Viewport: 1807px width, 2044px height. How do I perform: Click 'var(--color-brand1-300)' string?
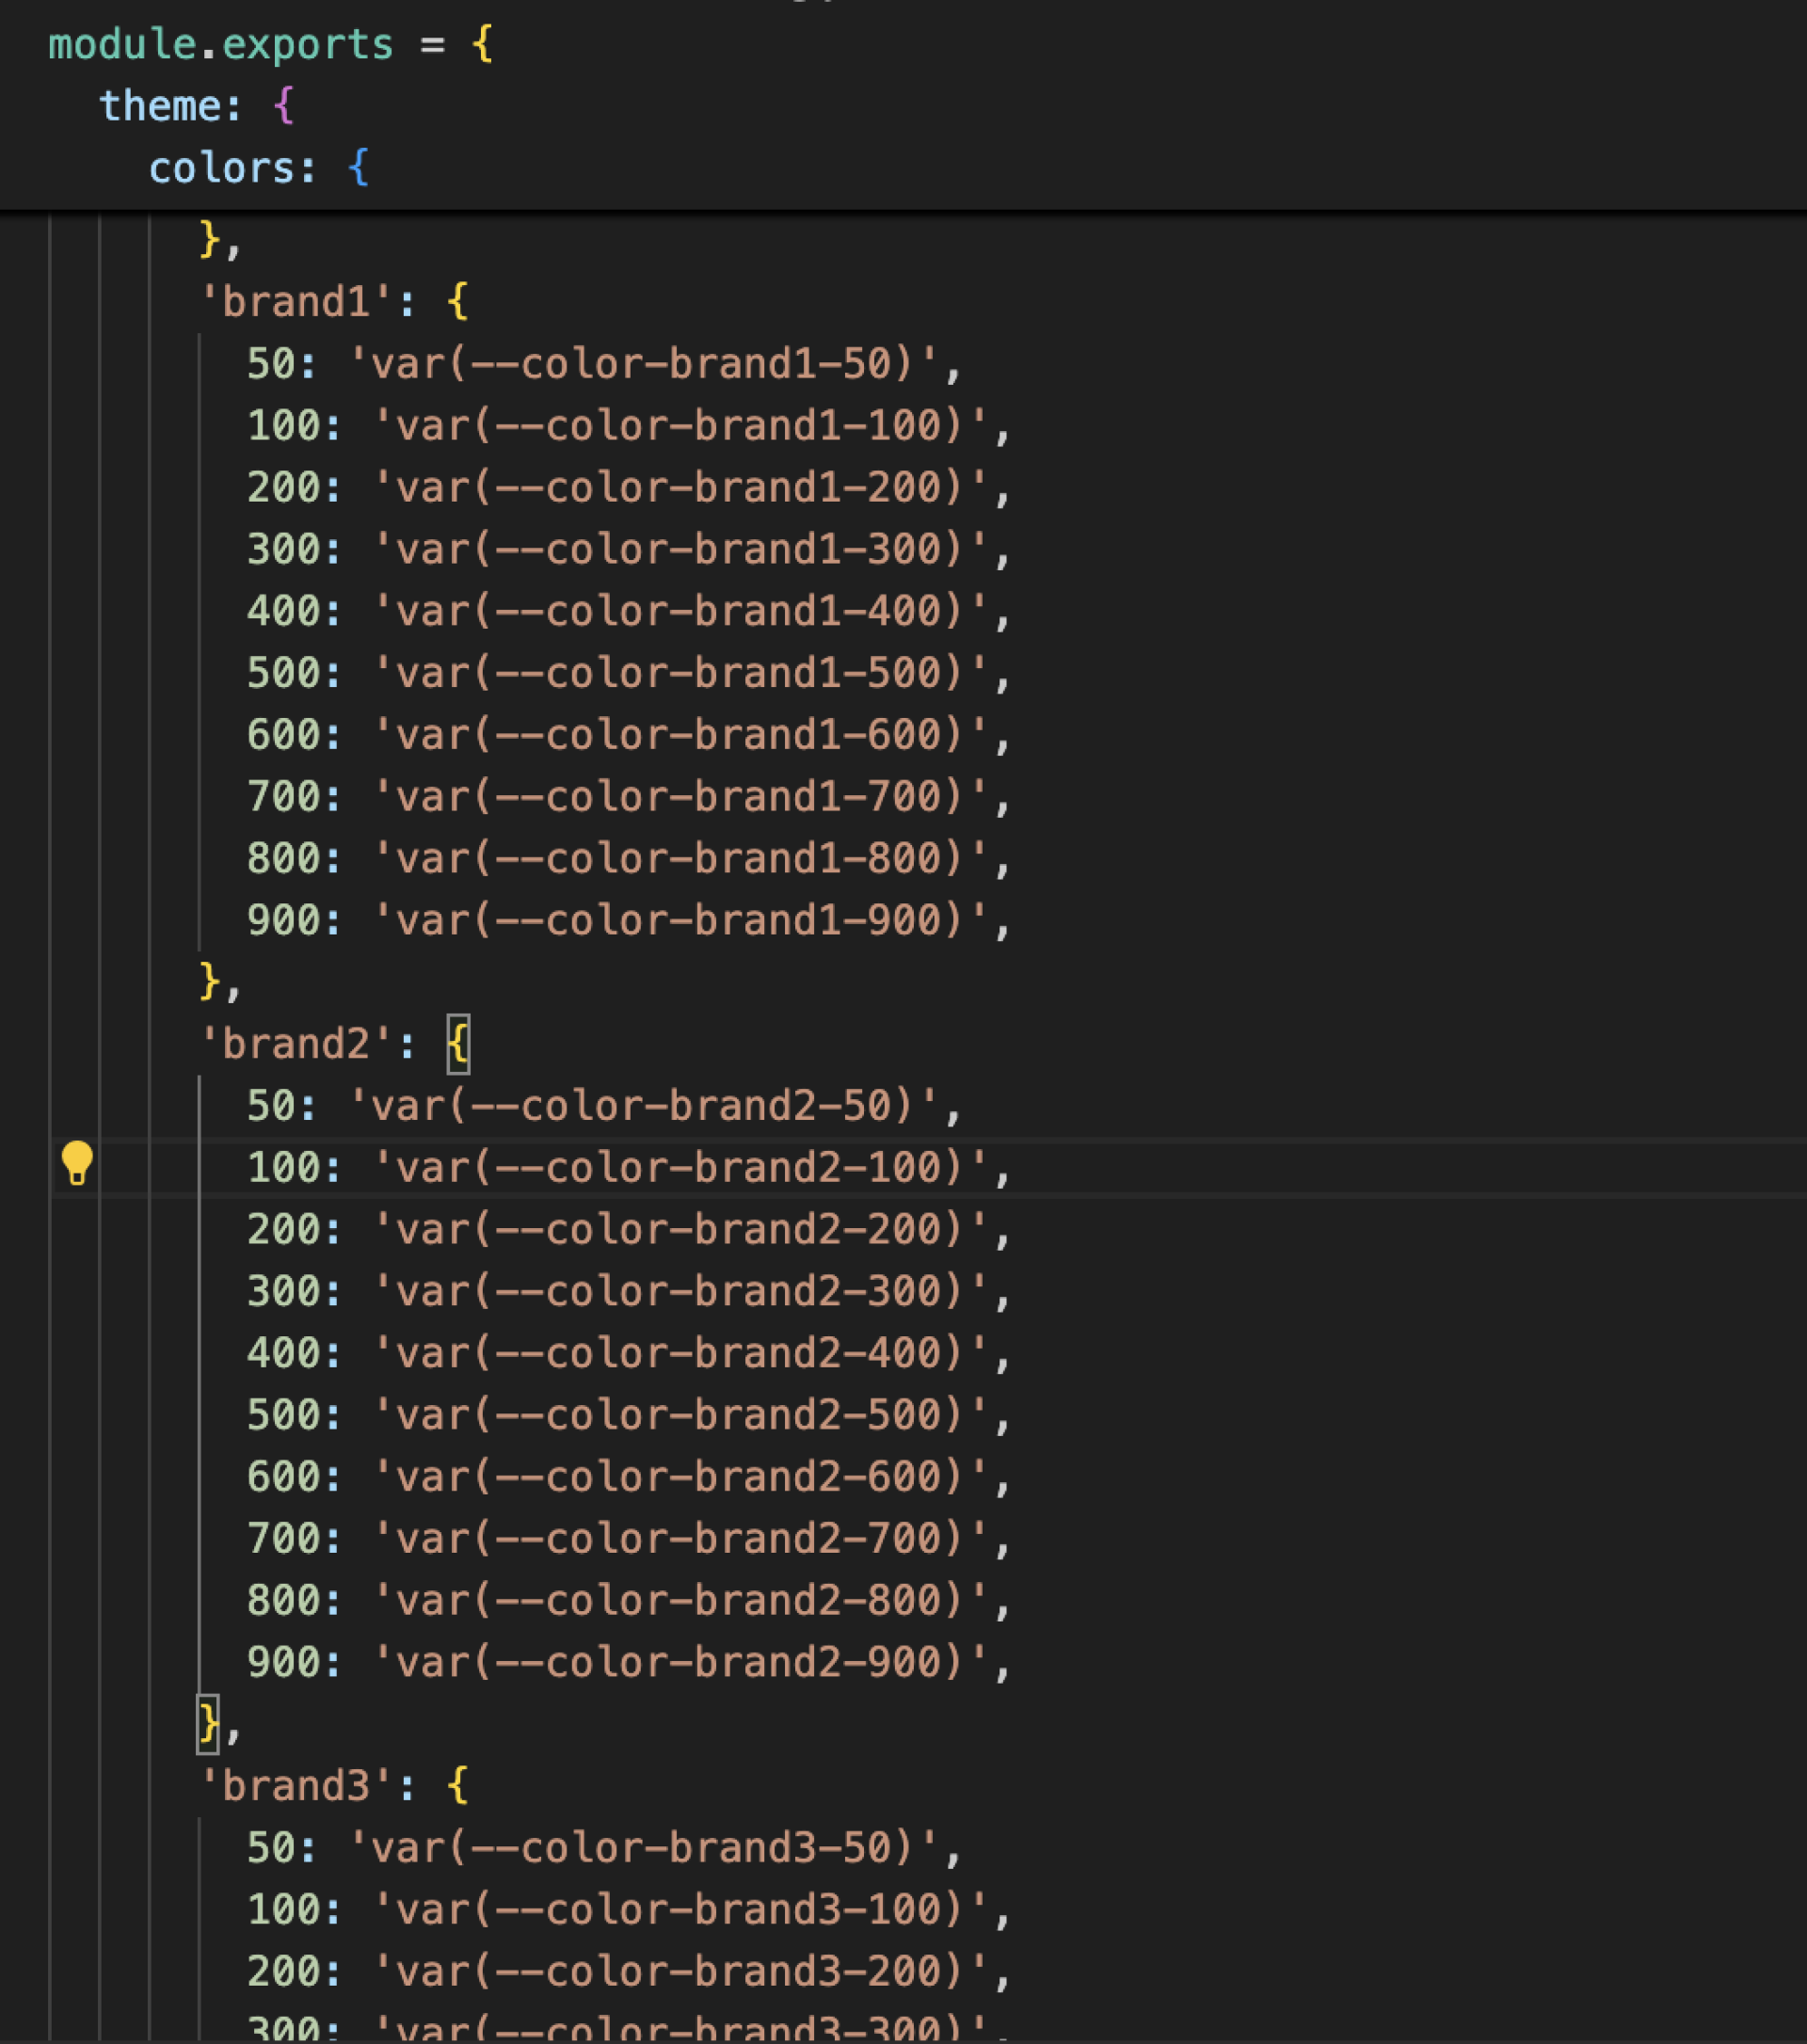680,549
